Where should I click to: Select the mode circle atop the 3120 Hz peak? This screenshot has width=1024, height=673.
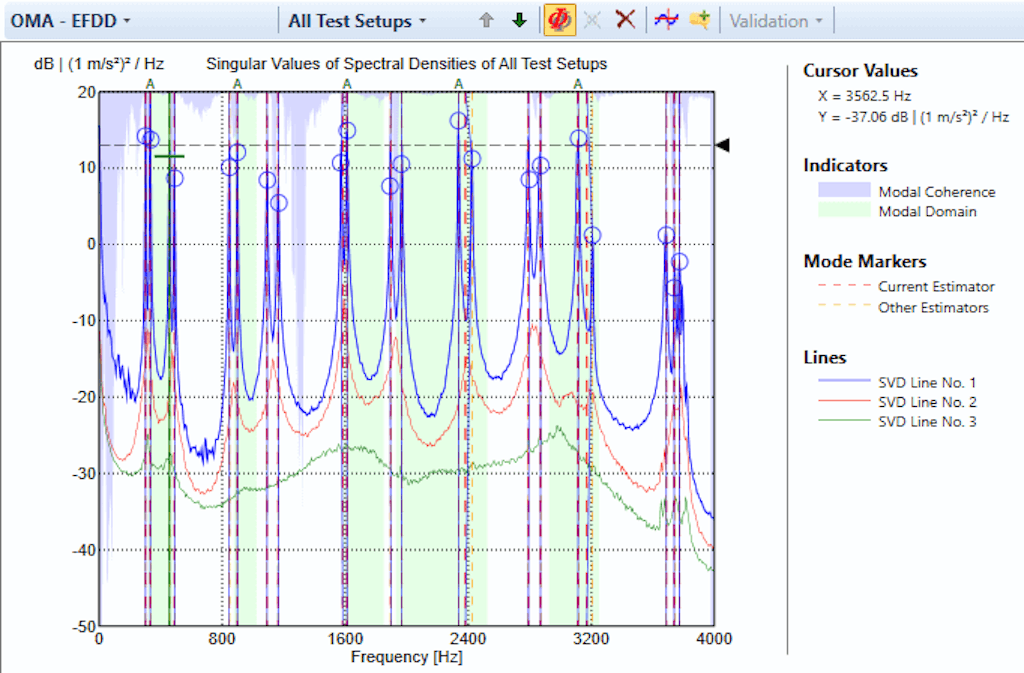tap(579, 138)
